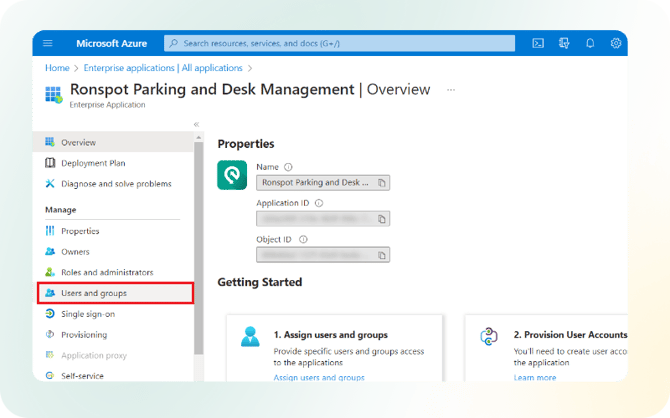The image size is (670, 418).
Task: Open the portal settings gear
Action: [616, 43]
